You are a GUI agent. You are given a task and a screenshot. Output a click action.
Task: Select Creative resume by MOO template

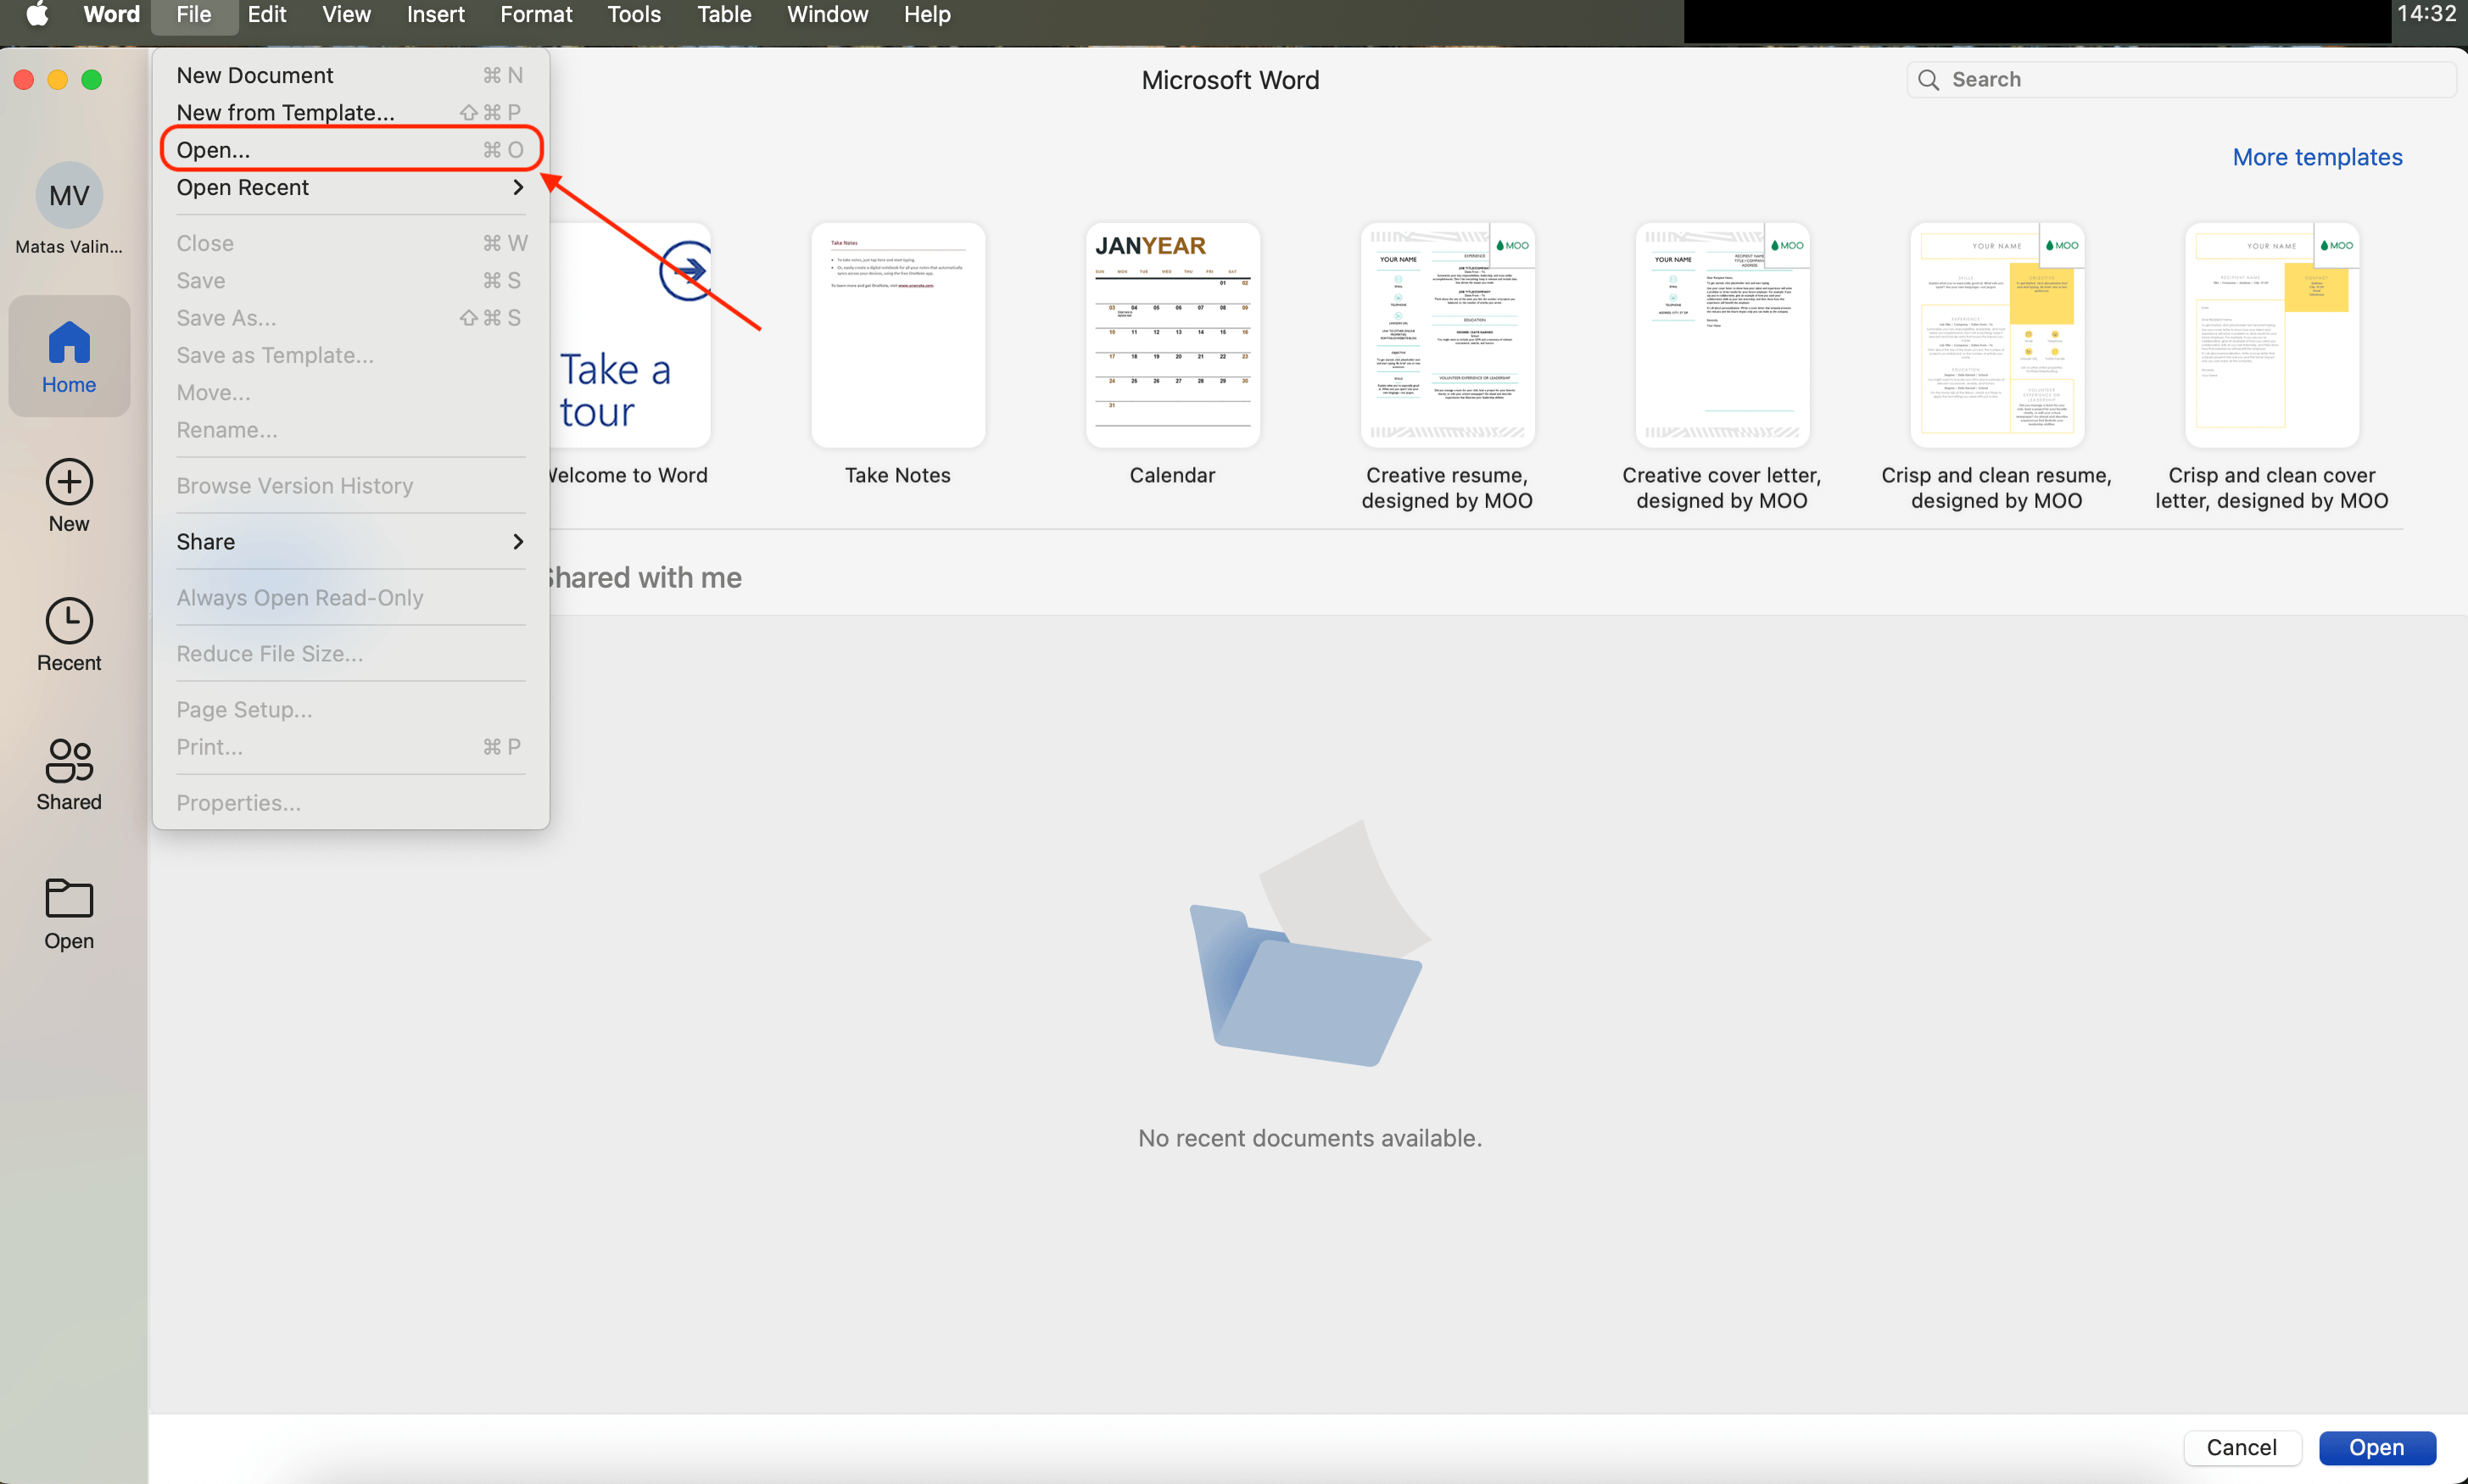(1447, 335)
